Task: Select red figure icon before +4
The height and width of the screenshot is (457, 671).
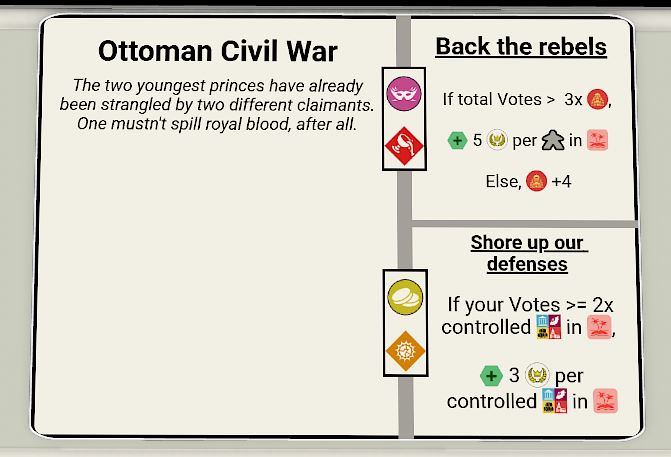Action: point(536,184)
